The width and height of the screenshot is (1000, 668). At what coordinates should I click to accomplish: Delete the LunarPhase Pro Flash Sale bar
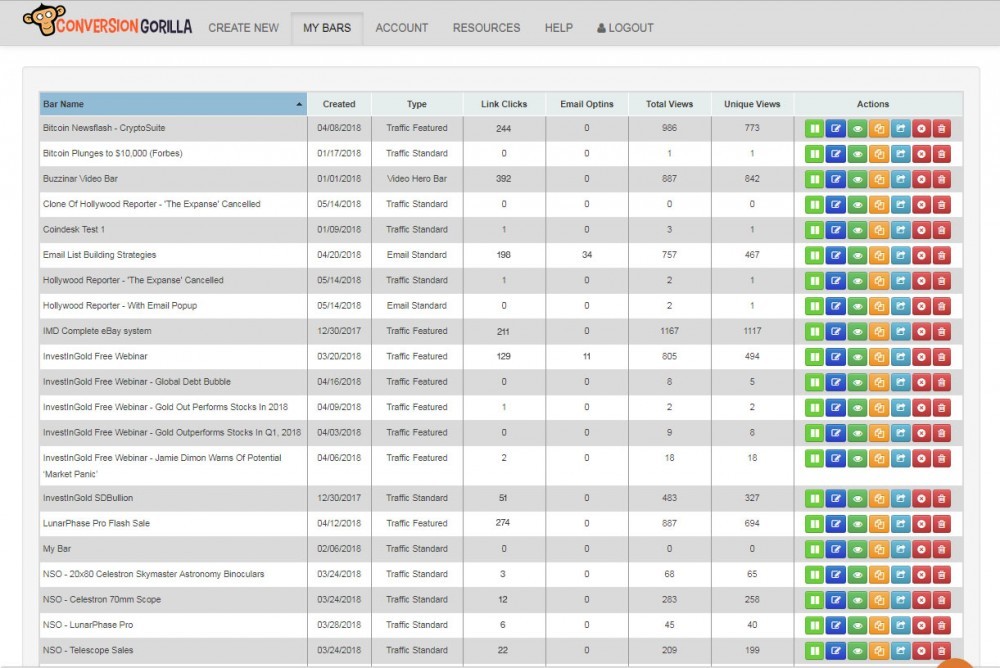pos(941,524)
